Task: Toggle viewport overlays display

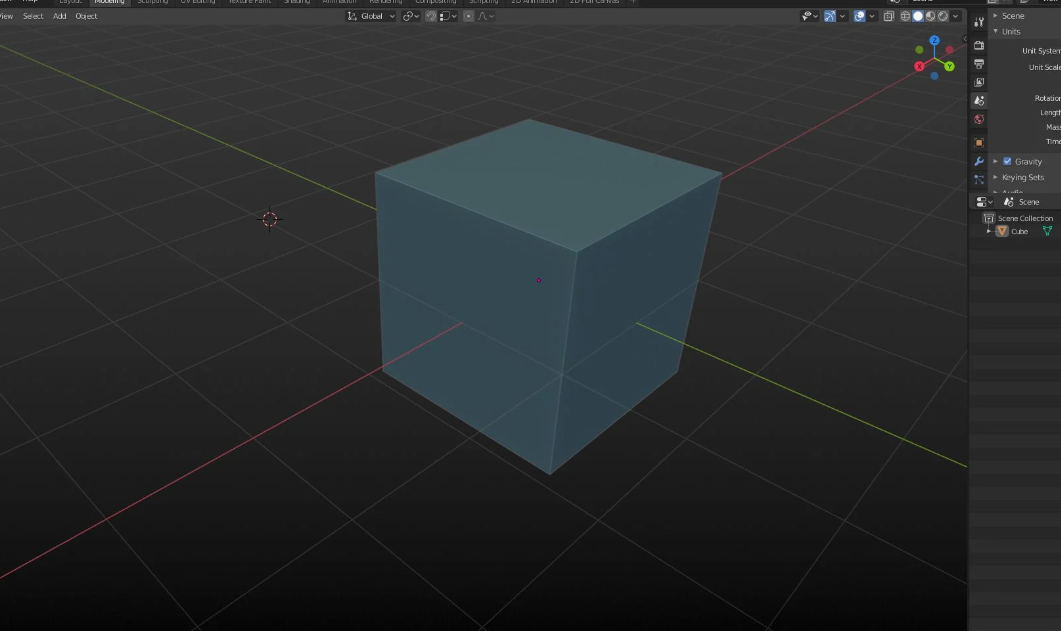Action: coord(859,16)
